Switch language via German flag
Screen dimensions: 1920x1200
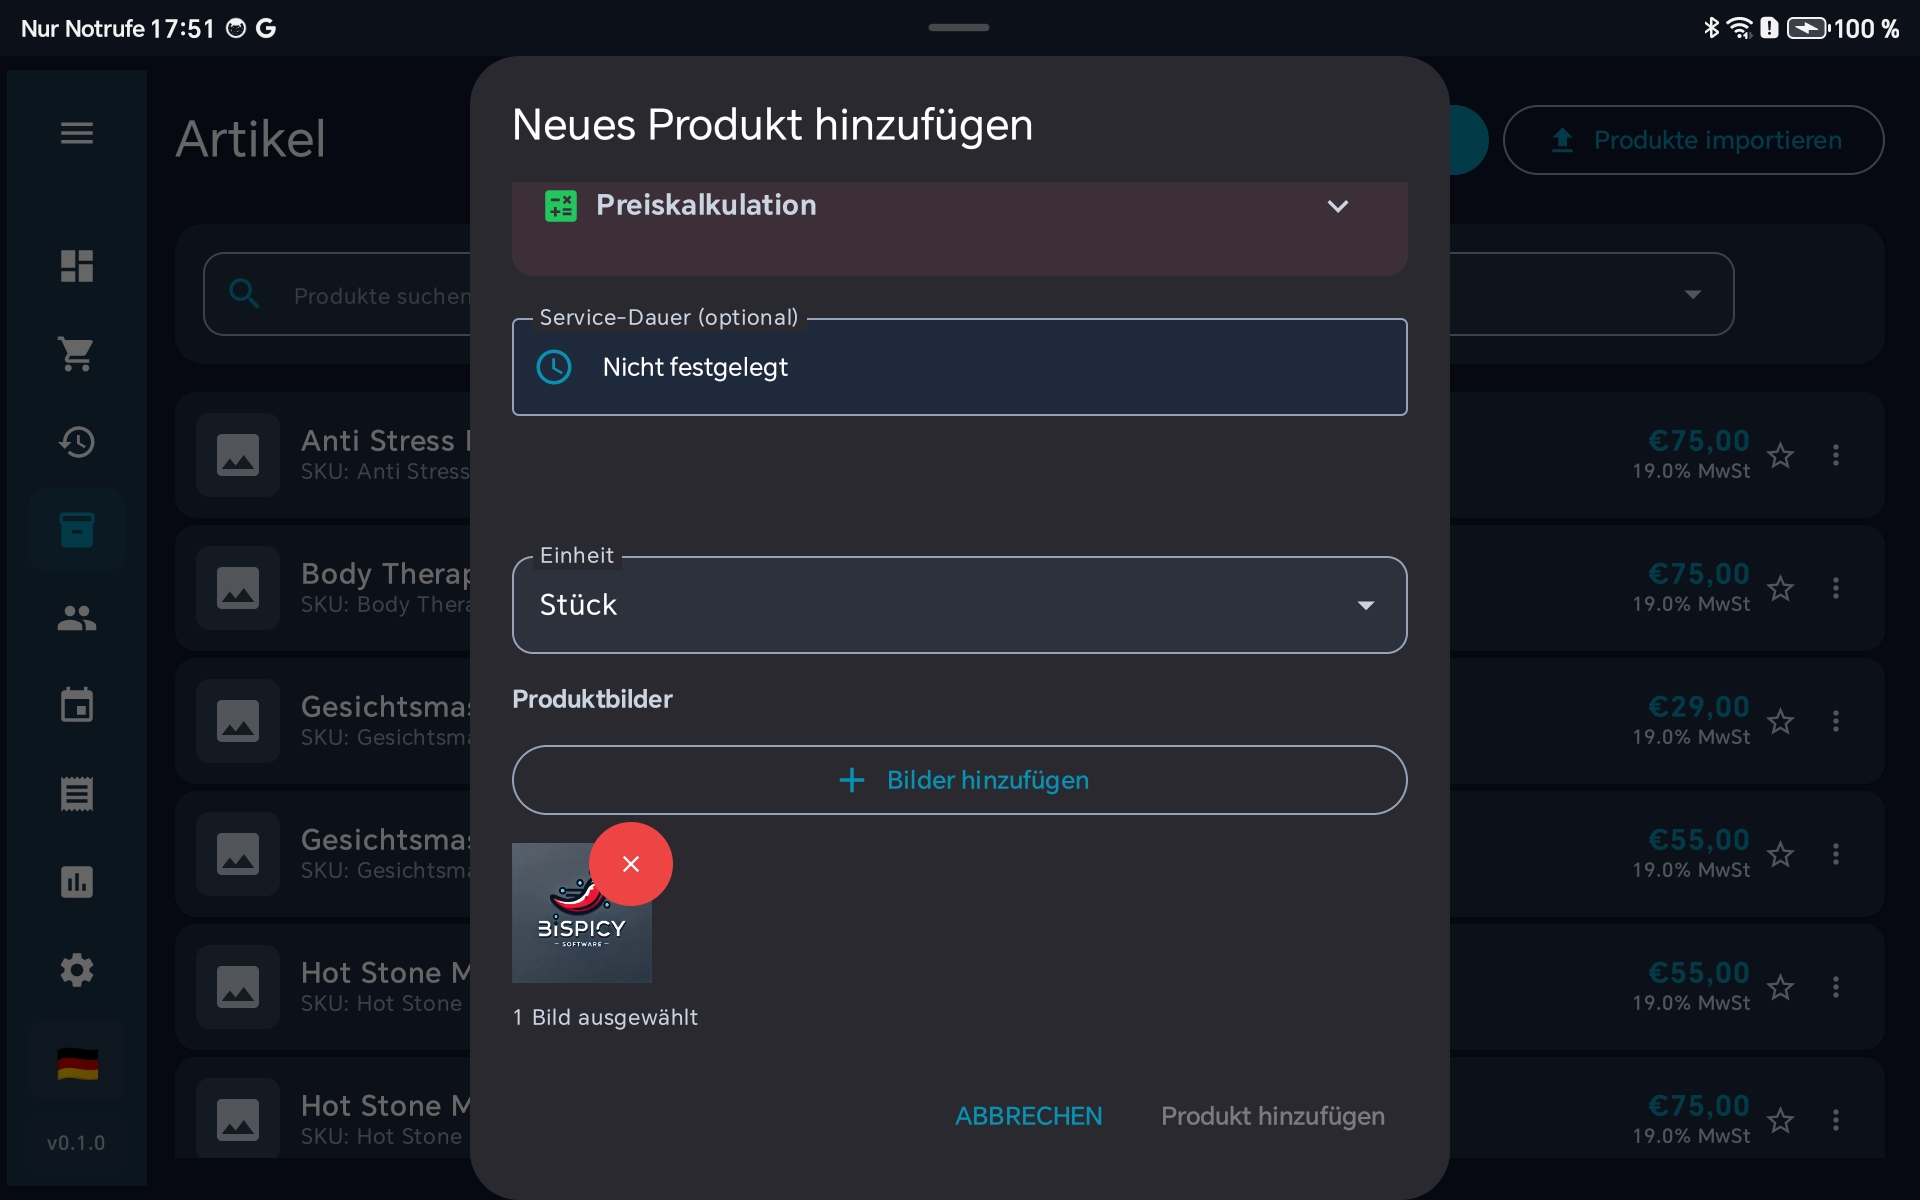point(77,1064)
